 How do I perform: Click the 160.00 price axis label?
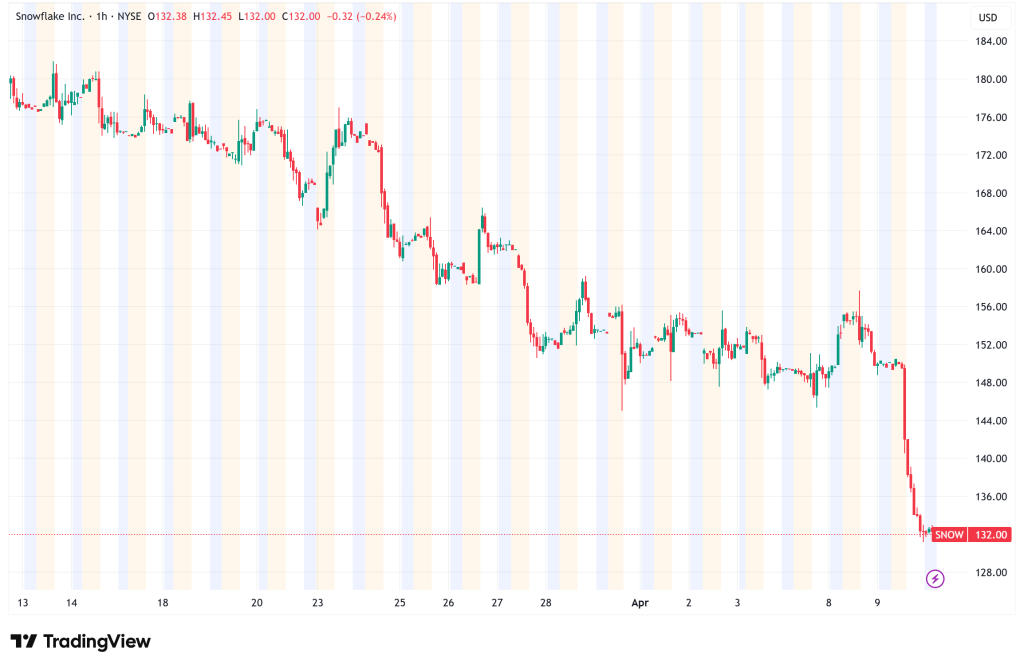click(x=990, y=269)
